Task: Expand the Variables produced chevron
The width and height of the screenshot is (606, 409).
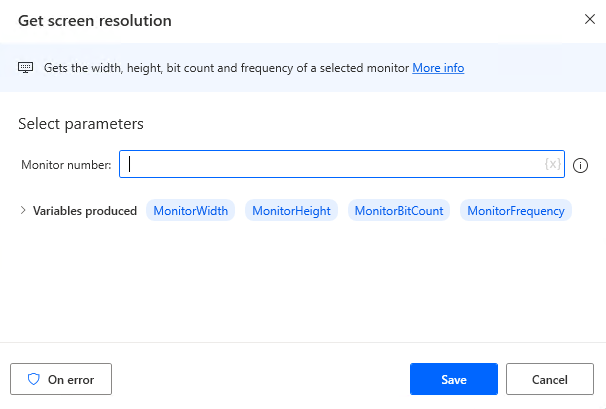Action: [x=23, y=211]
